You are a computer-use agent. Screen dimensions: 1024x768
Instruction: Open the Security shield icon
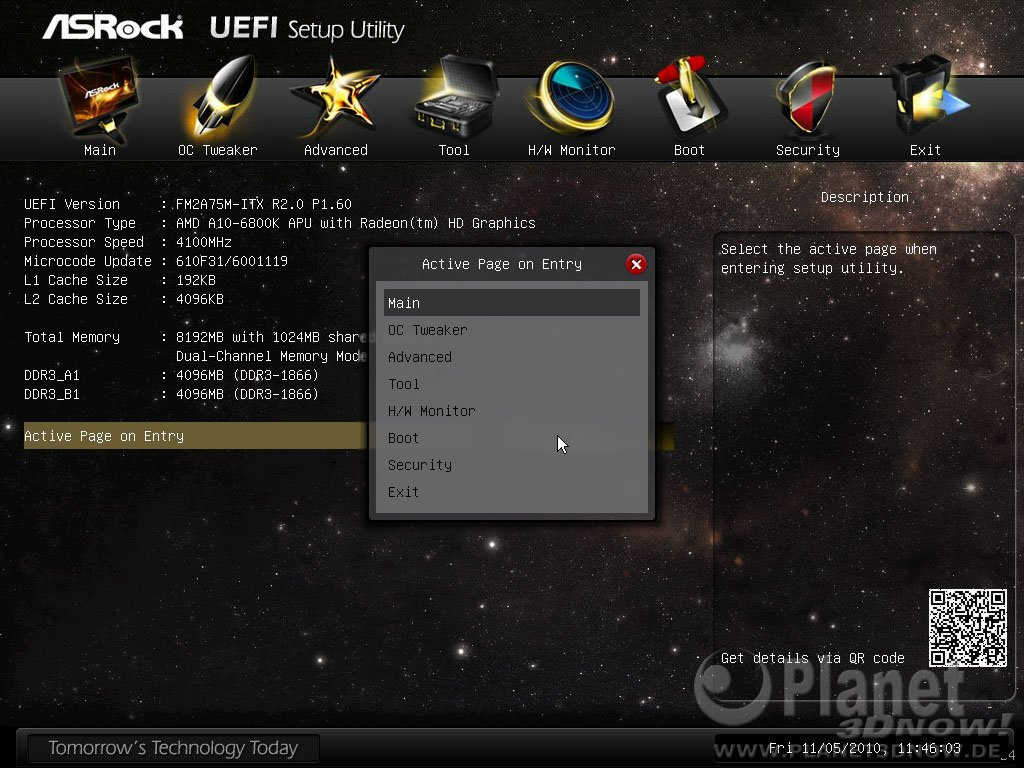click(807, 98)
